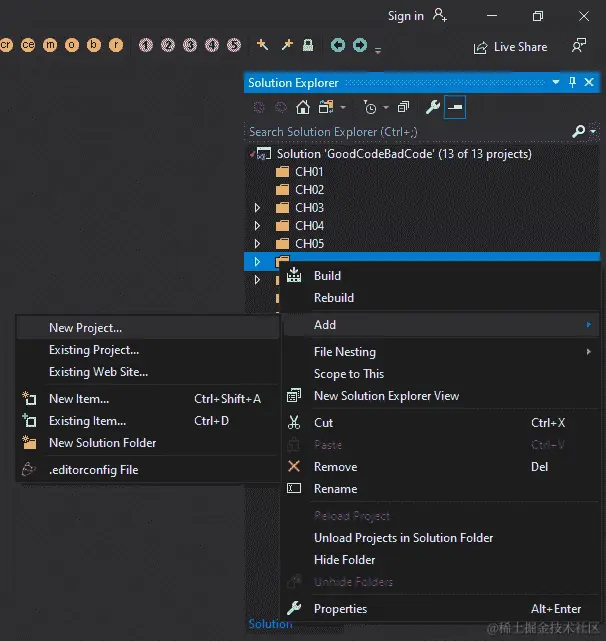This screenshot has width=606, height=641.
Task: Click the numbered circle 3 toolbar icon
Action: 190,45
